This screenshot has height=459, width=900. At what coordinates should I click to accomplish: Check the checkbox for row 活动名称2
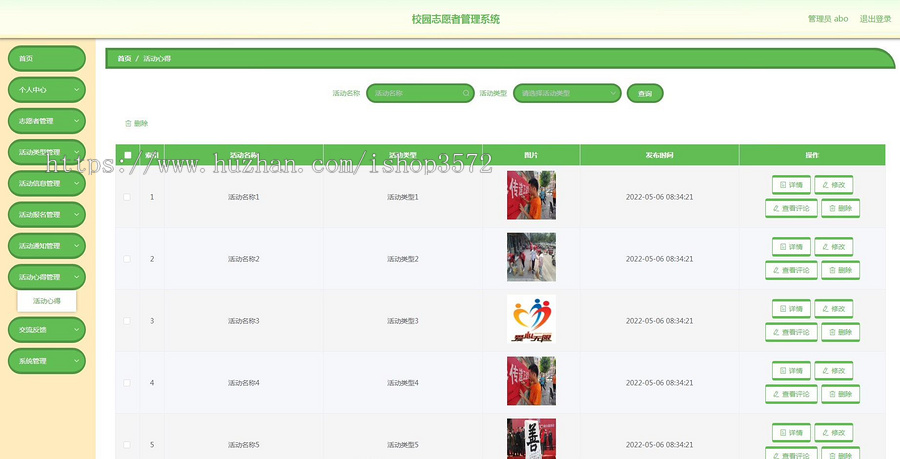click(127, 259)
